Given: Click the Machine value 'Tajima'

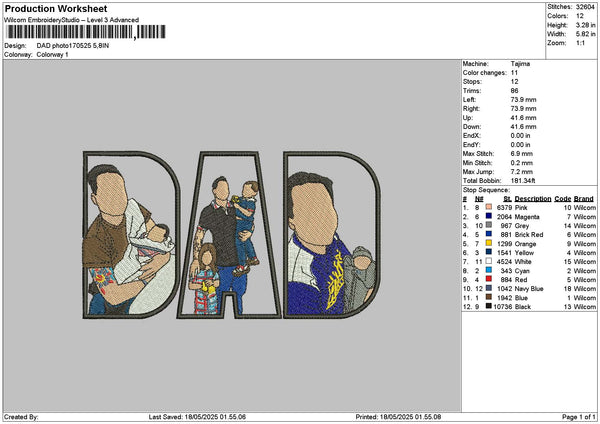Looking at the screenshot, I should click(x=520, y=64).
